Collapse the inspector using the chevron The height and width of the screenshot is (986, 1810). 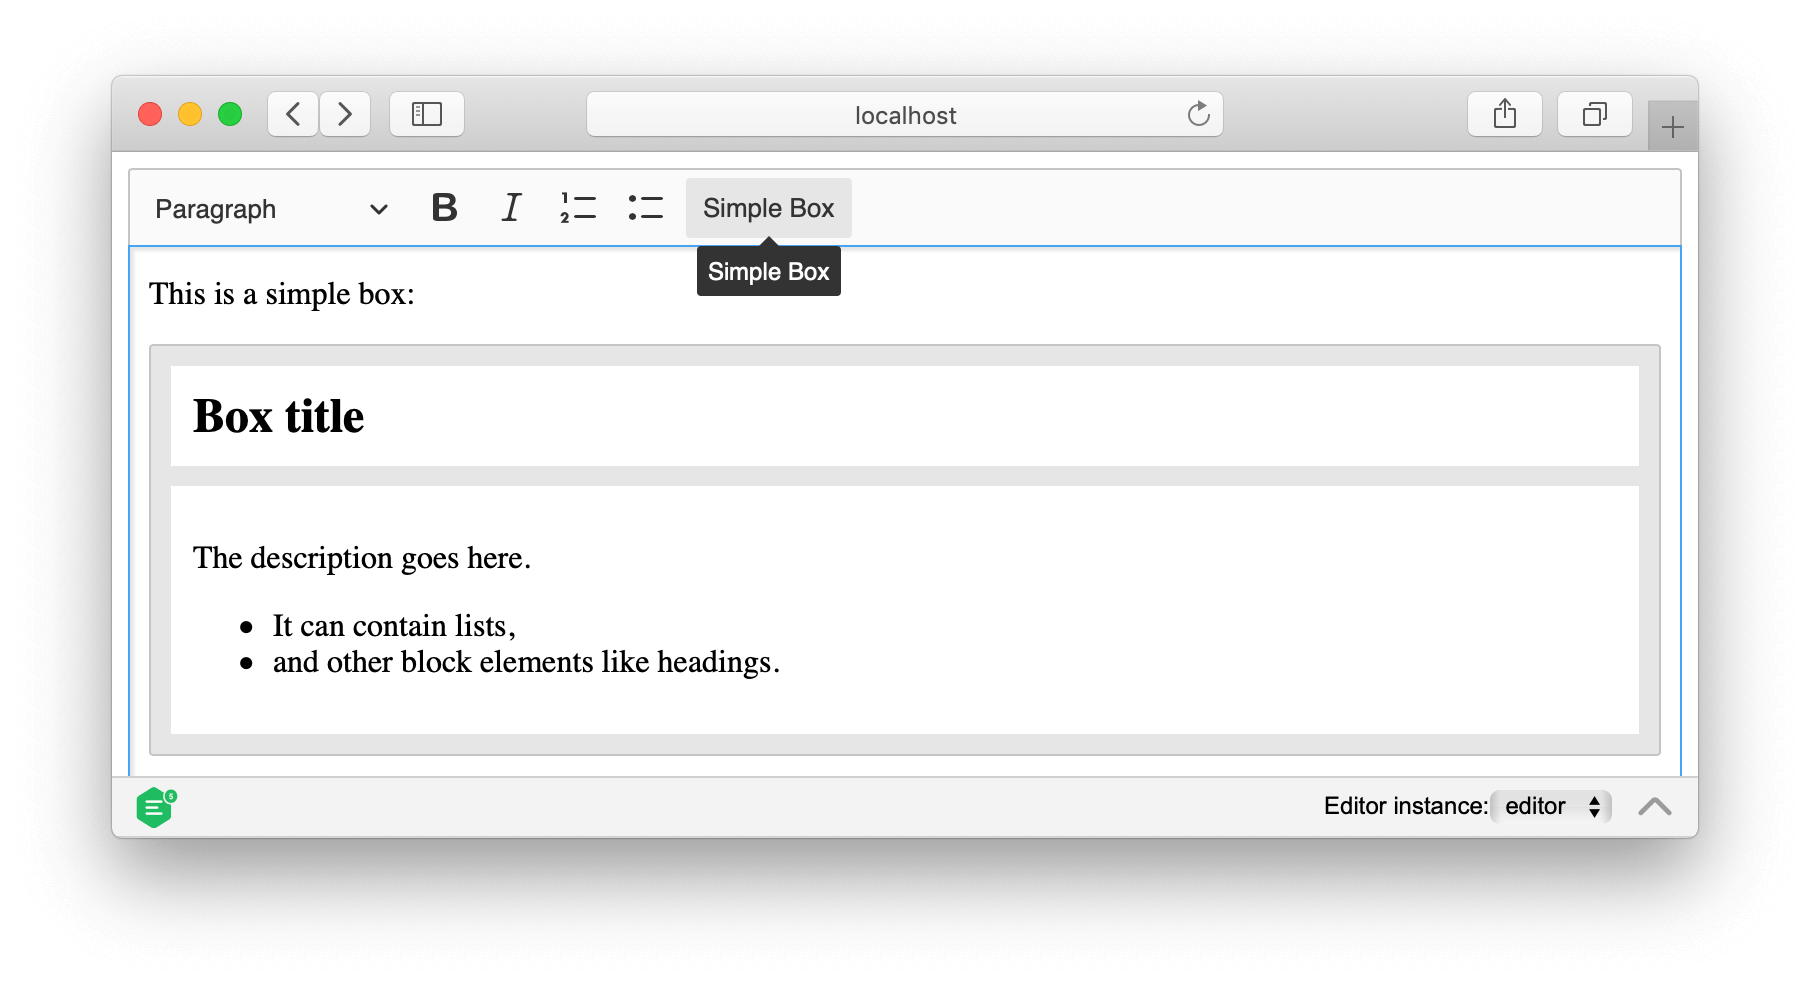[x=1655, y=806]
